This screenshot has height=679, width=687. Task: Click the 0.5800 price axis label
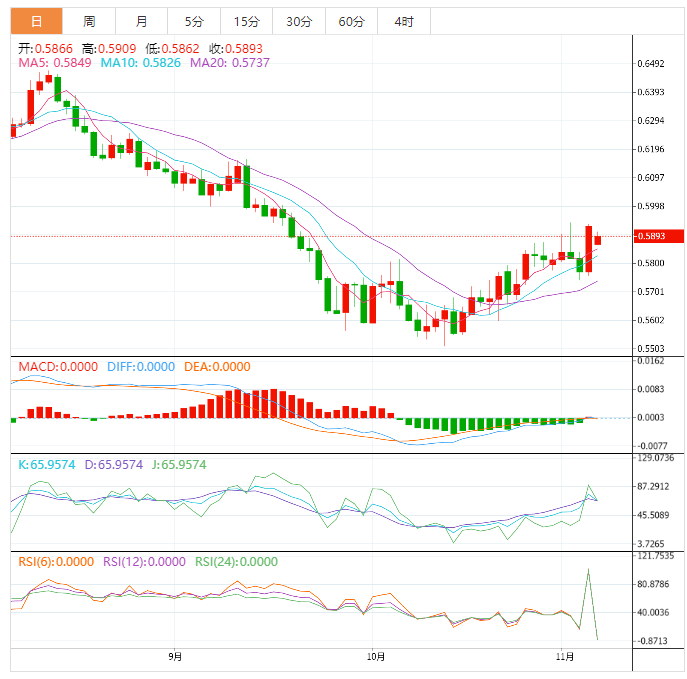click(x=651, y=263)
